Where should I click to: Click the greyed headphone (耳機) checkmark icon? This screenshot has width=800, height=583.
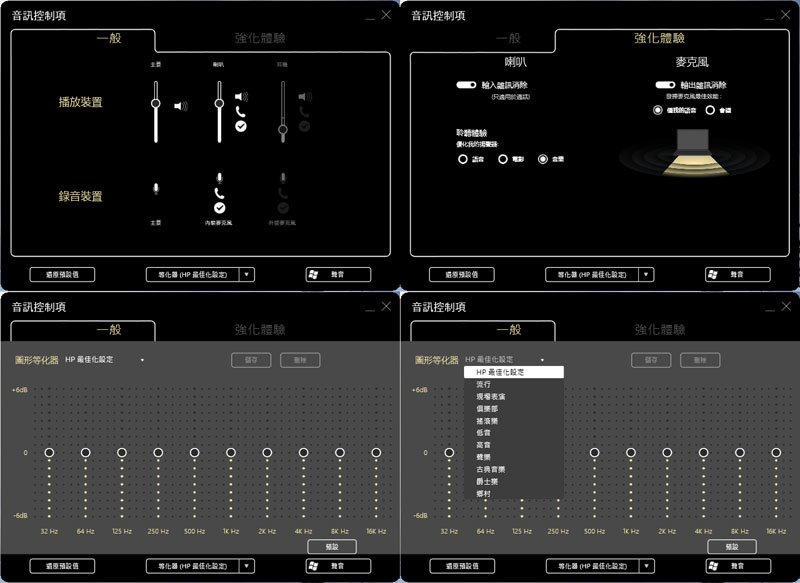click(304, 126)
